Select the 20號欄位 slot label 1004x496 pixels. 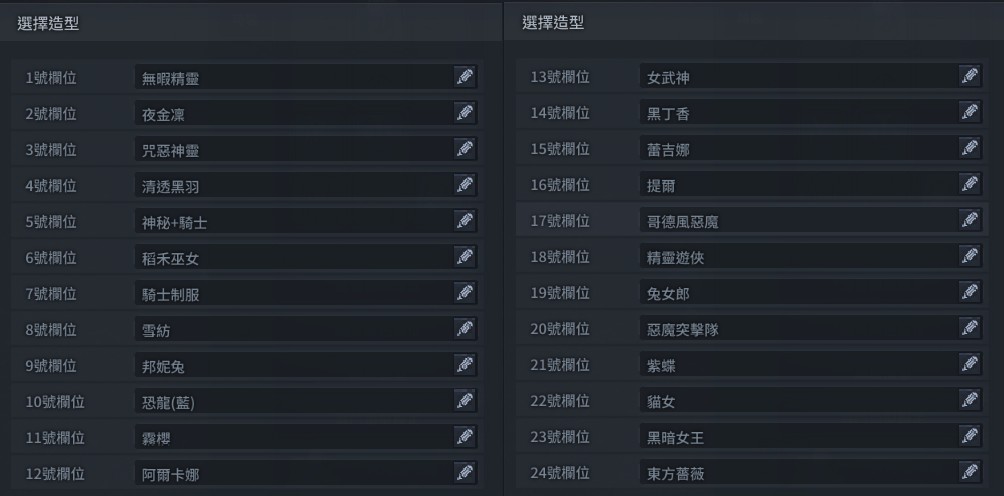coord(560,329)
